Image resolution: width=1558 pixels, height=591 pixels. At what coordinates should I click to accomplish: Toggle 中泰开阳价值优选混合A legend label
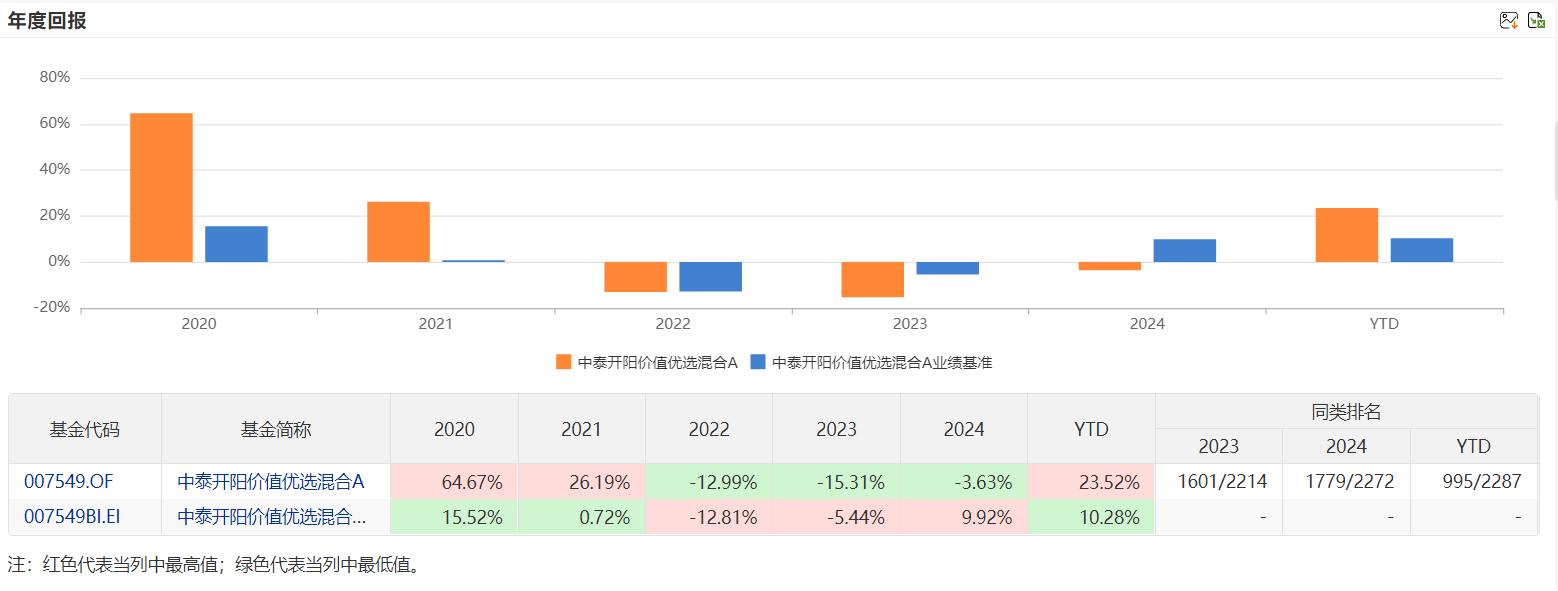pyautogui.click(x=657, y=363)
